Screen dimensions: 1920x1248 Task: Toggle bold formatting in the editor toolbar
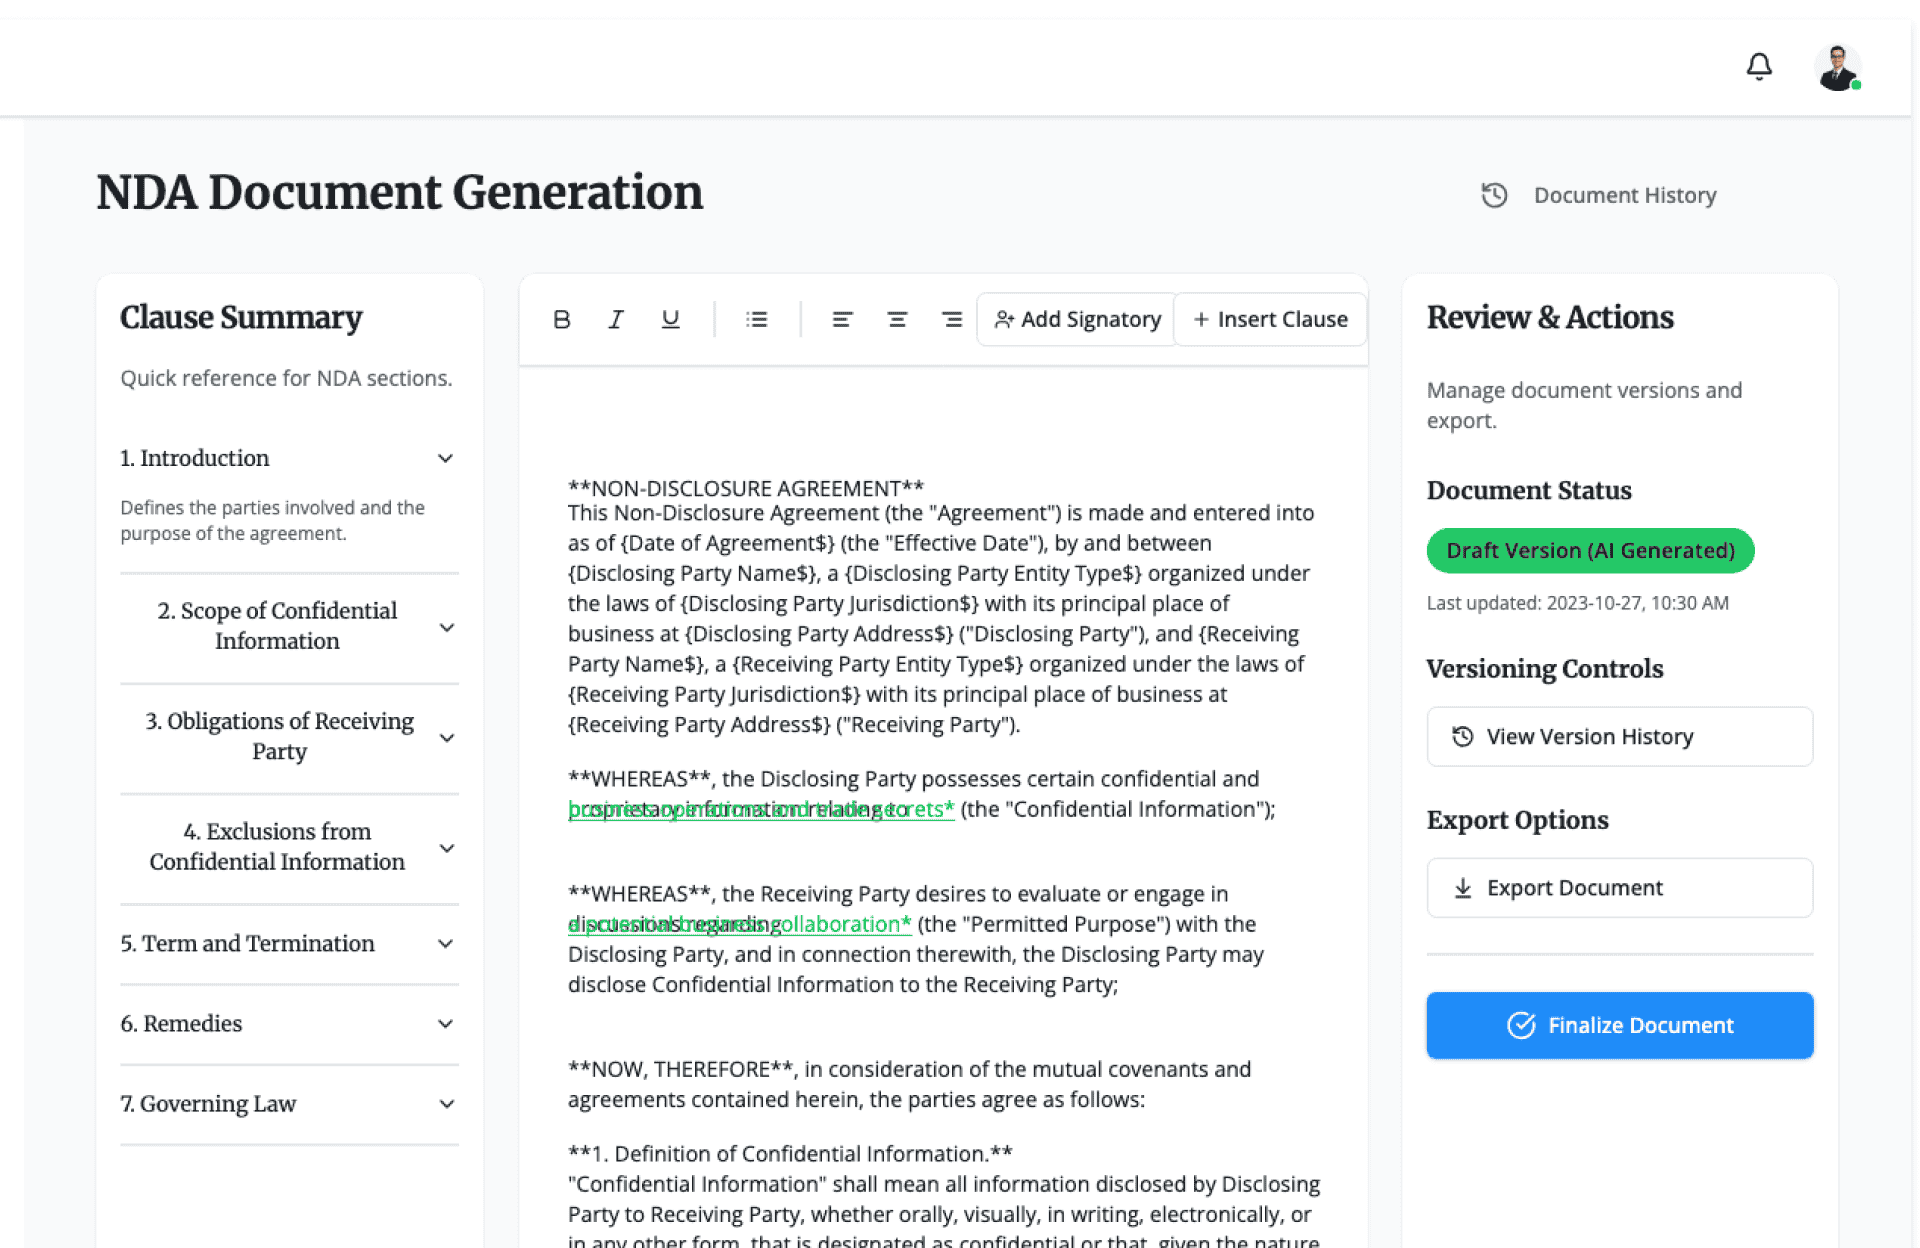[561, 319]
